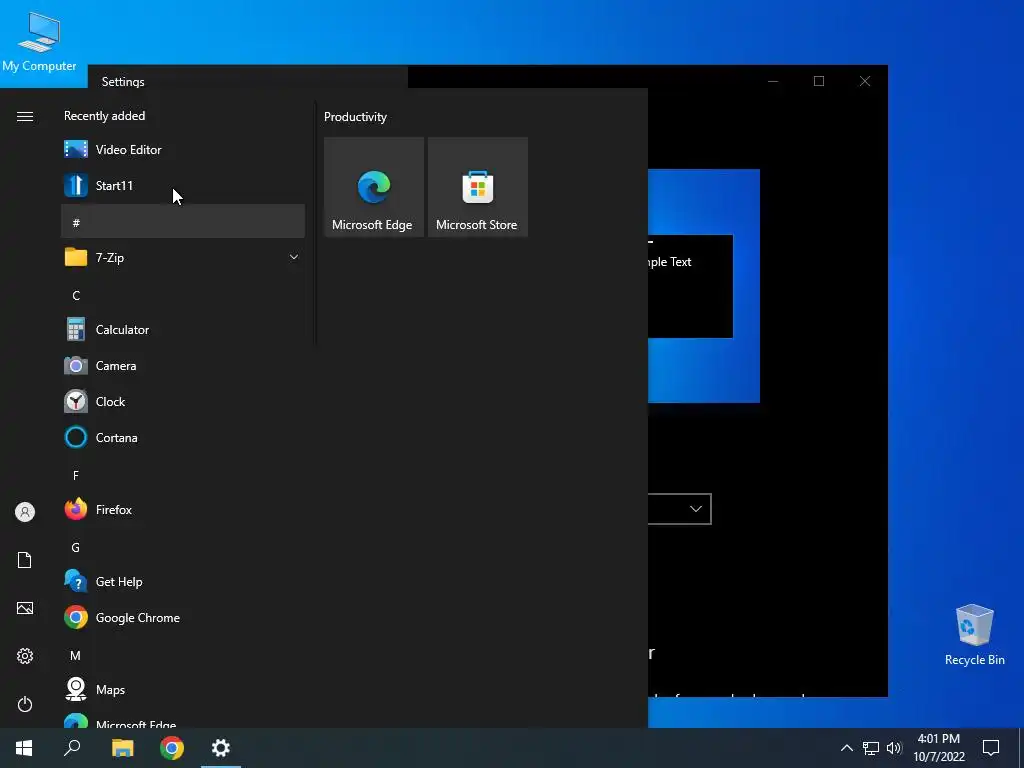Click the M letter group header

[183, 654]
